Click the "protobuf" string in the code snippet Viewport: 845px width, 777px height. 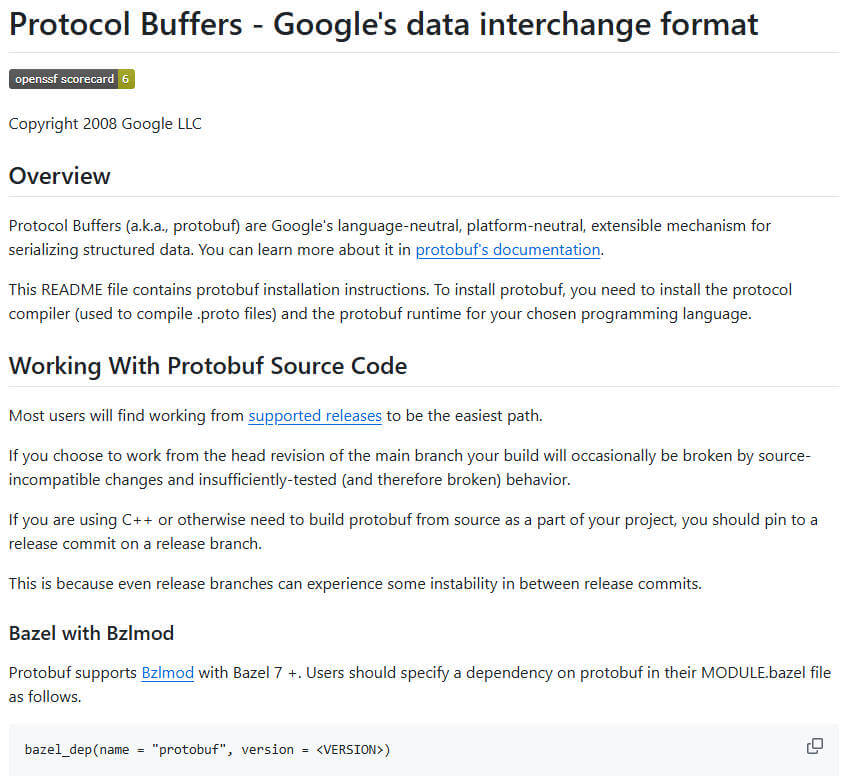[x=188, y=749]
